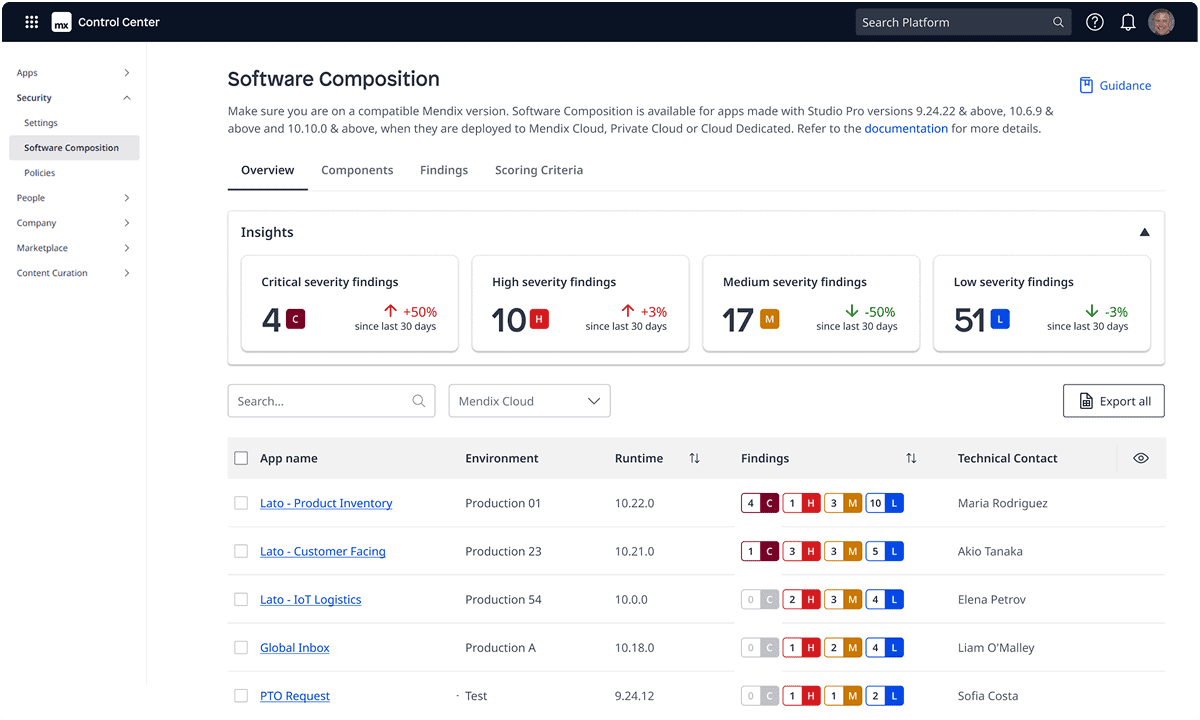Click technical contact Maria Rodriguez
The height and width of the screenshot is (720, 1200).
click(1003, 503)
